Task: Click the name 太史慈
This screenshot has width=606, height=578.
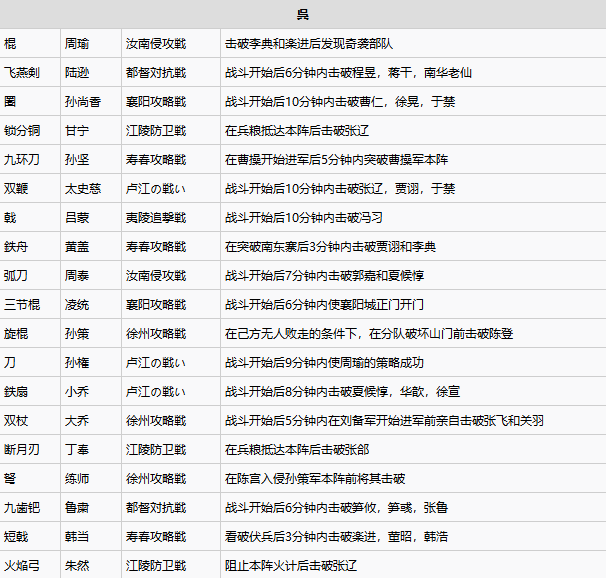Action: coord(83,189)
